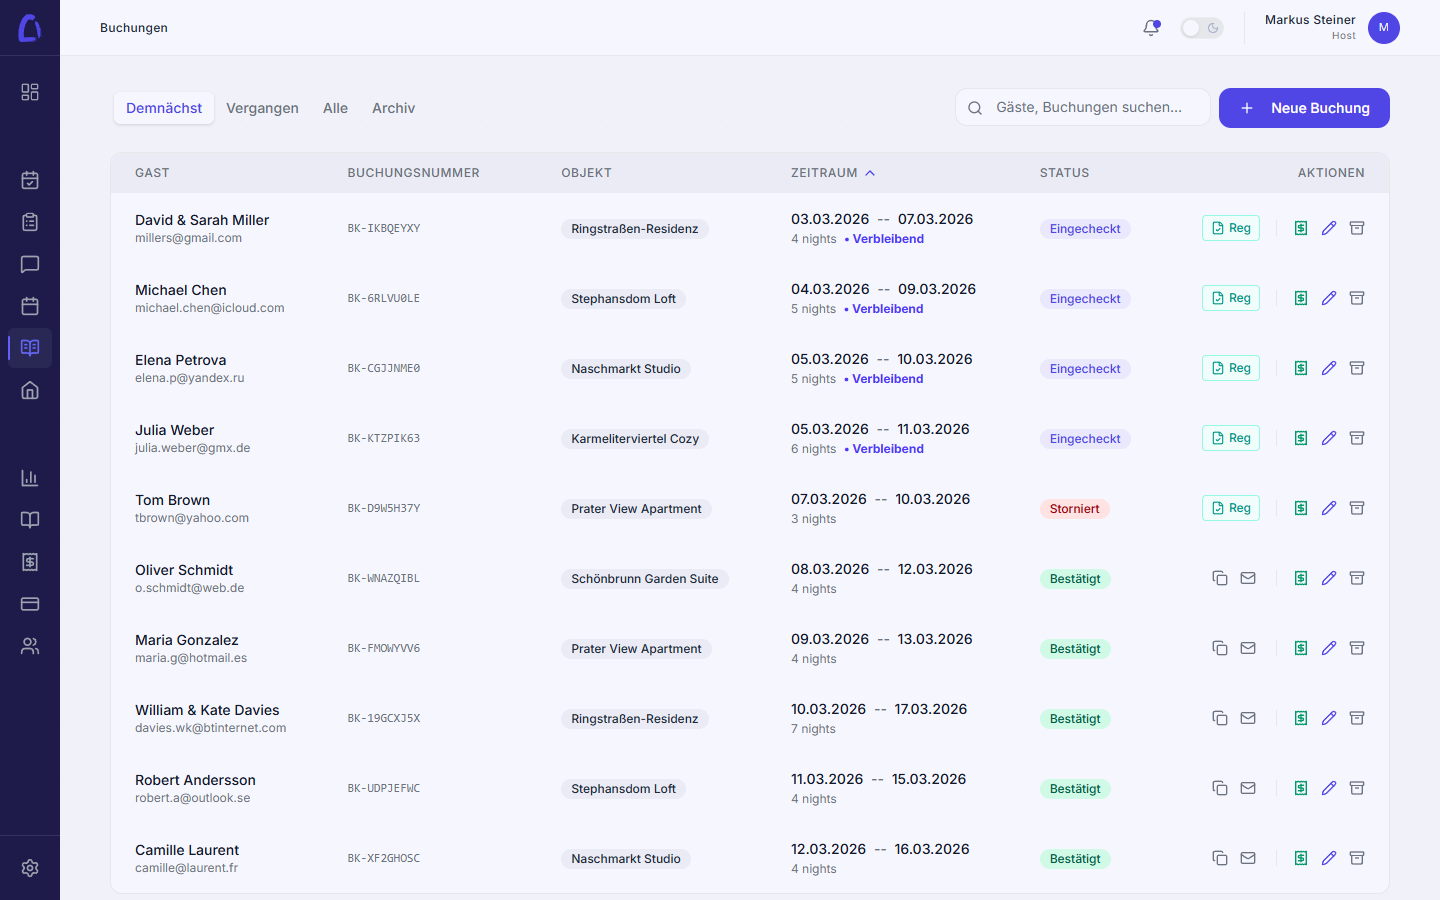1440x900 pixels.
Task: Archive David & Sarah Miller's booking
Action: click(1357, 228)
